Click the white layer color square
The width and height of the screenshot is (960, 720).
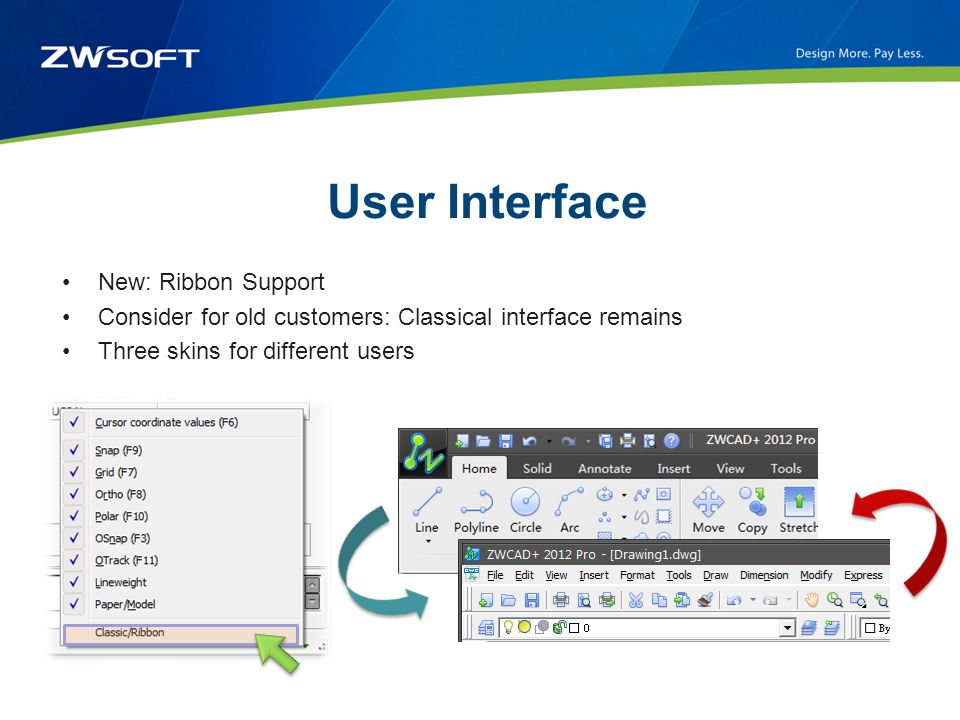(574, 628)
